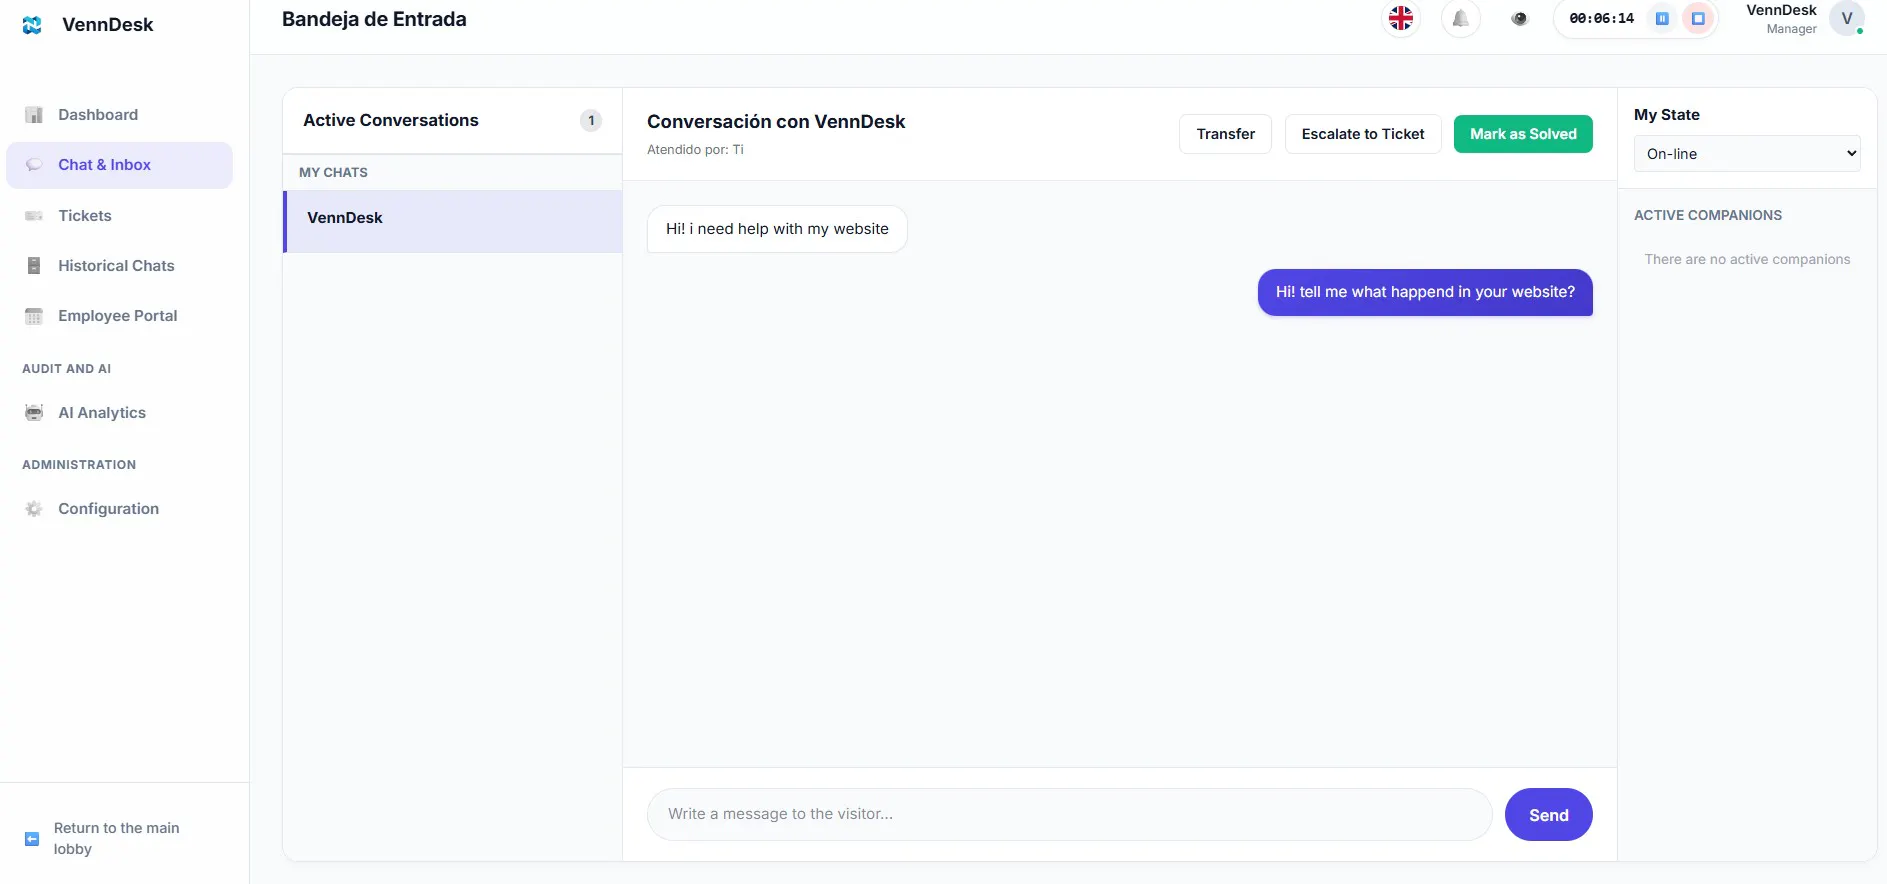The height and width of the screenshot is (884, 1887).
Task: Open AI Analytics page
Action: click(x=119, y=413)
